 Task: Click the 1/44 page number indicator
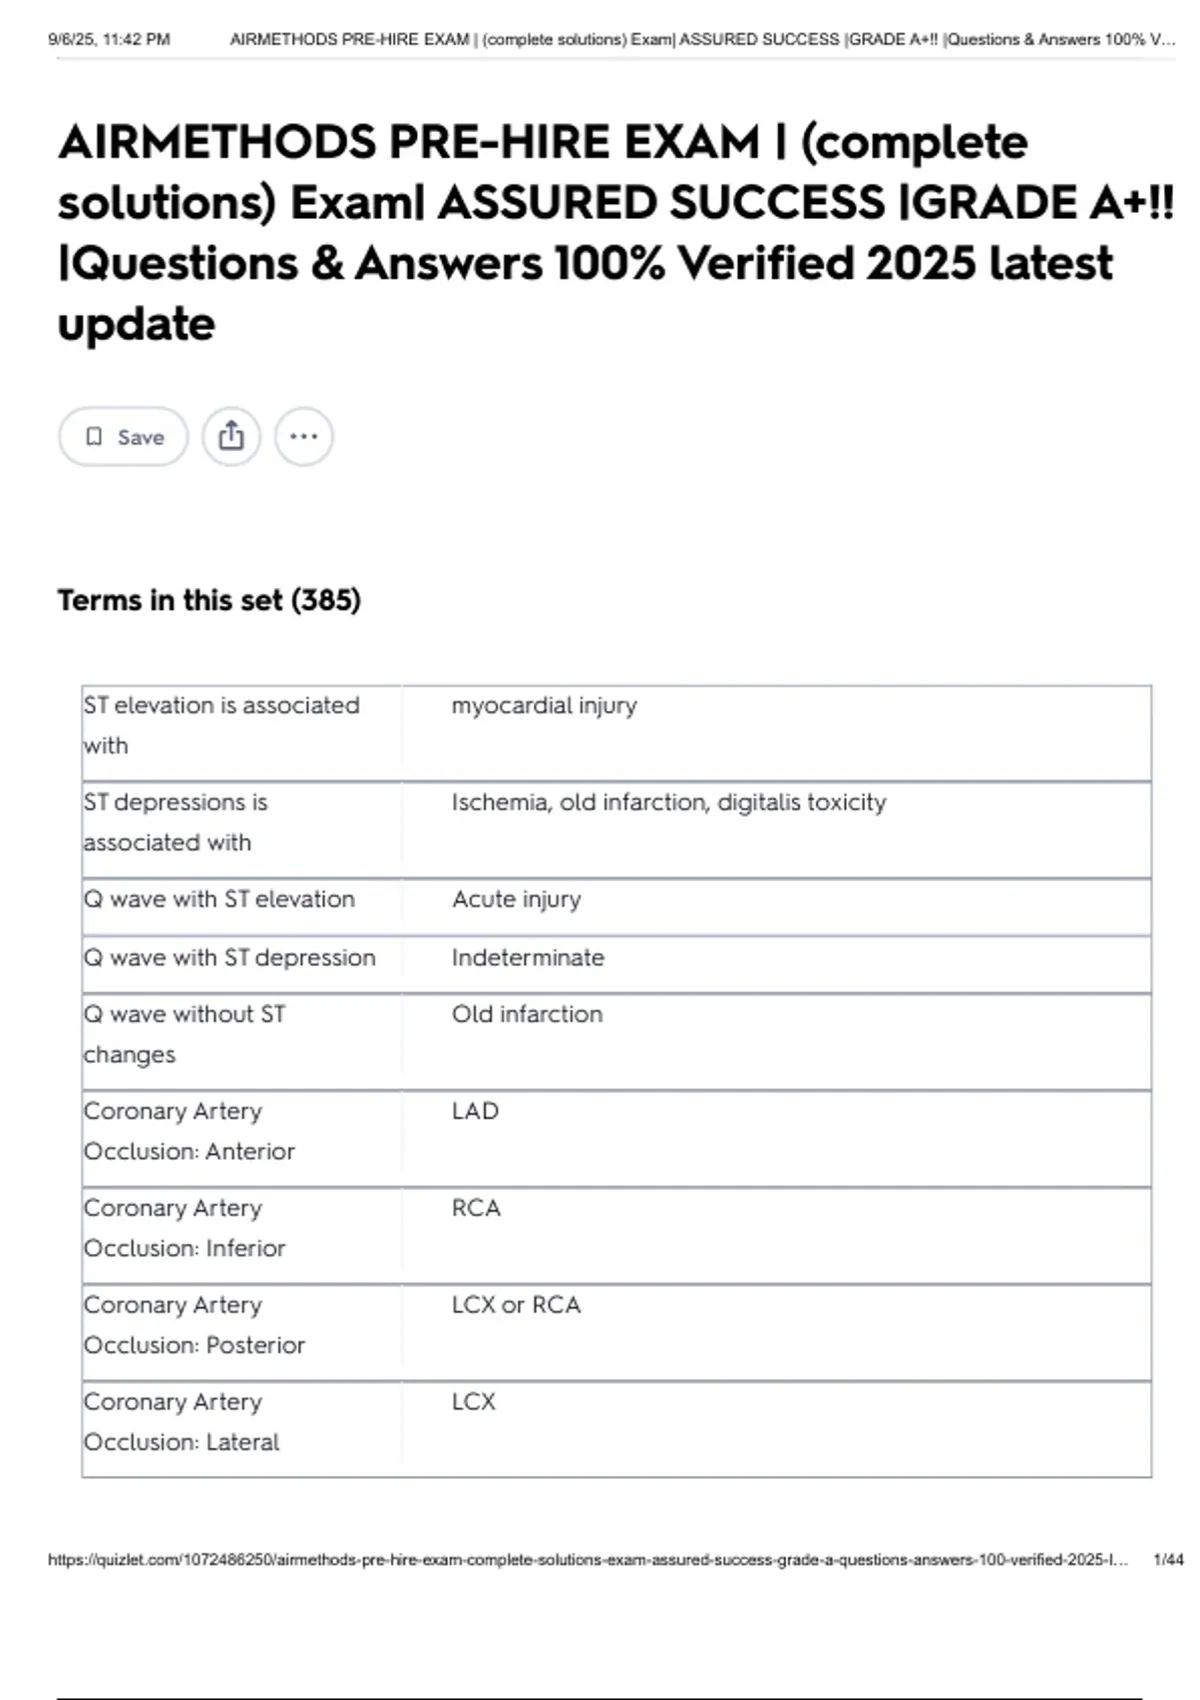[x=1168, y=1560]
